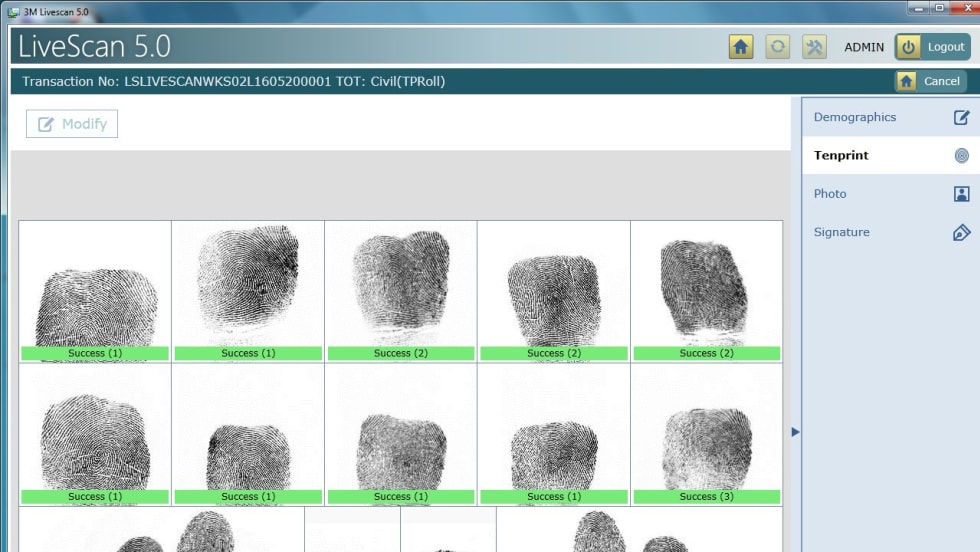Click the Logout power icon

coord(908,47)
